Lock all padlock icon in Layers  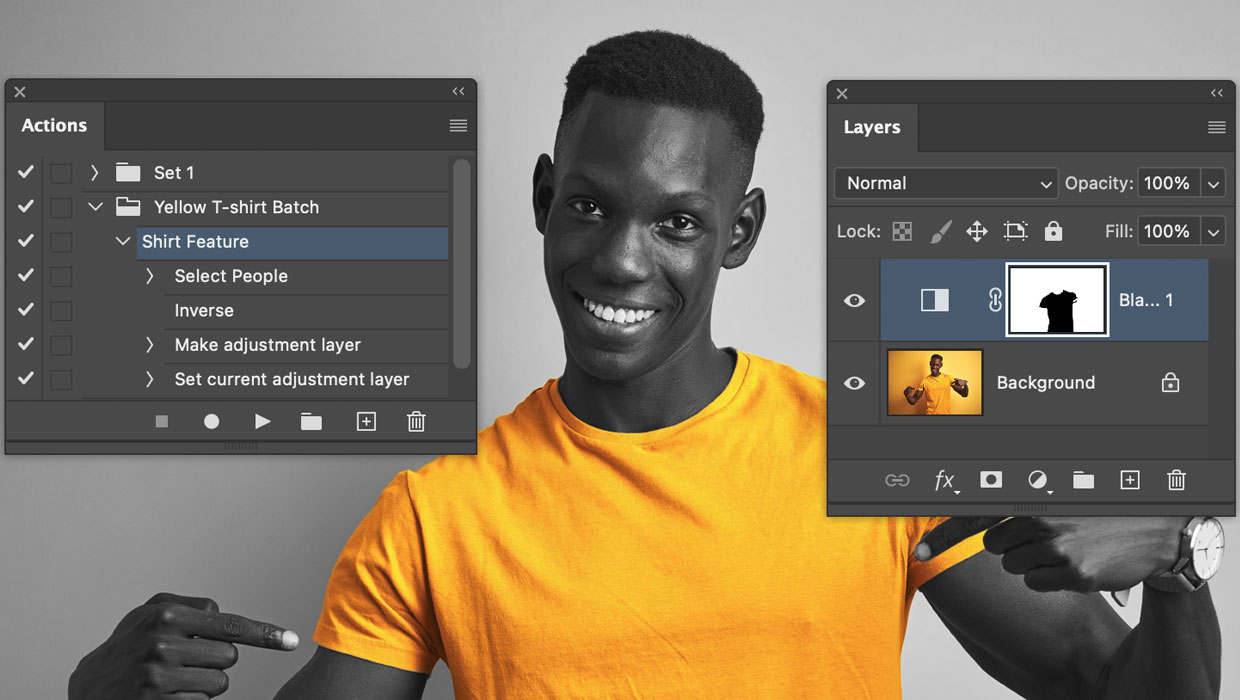pyautogui.click(x=1053, y=231)
